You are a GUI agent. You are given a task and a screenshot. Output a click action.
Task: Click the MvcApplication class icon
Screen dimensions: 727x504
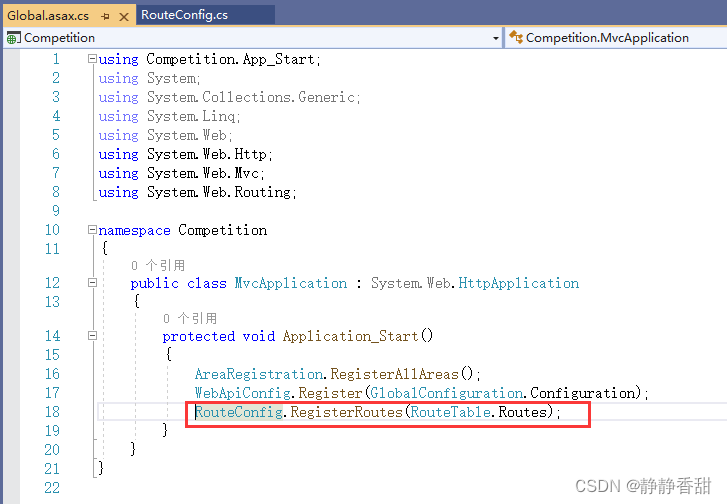[x=516, y=37]
